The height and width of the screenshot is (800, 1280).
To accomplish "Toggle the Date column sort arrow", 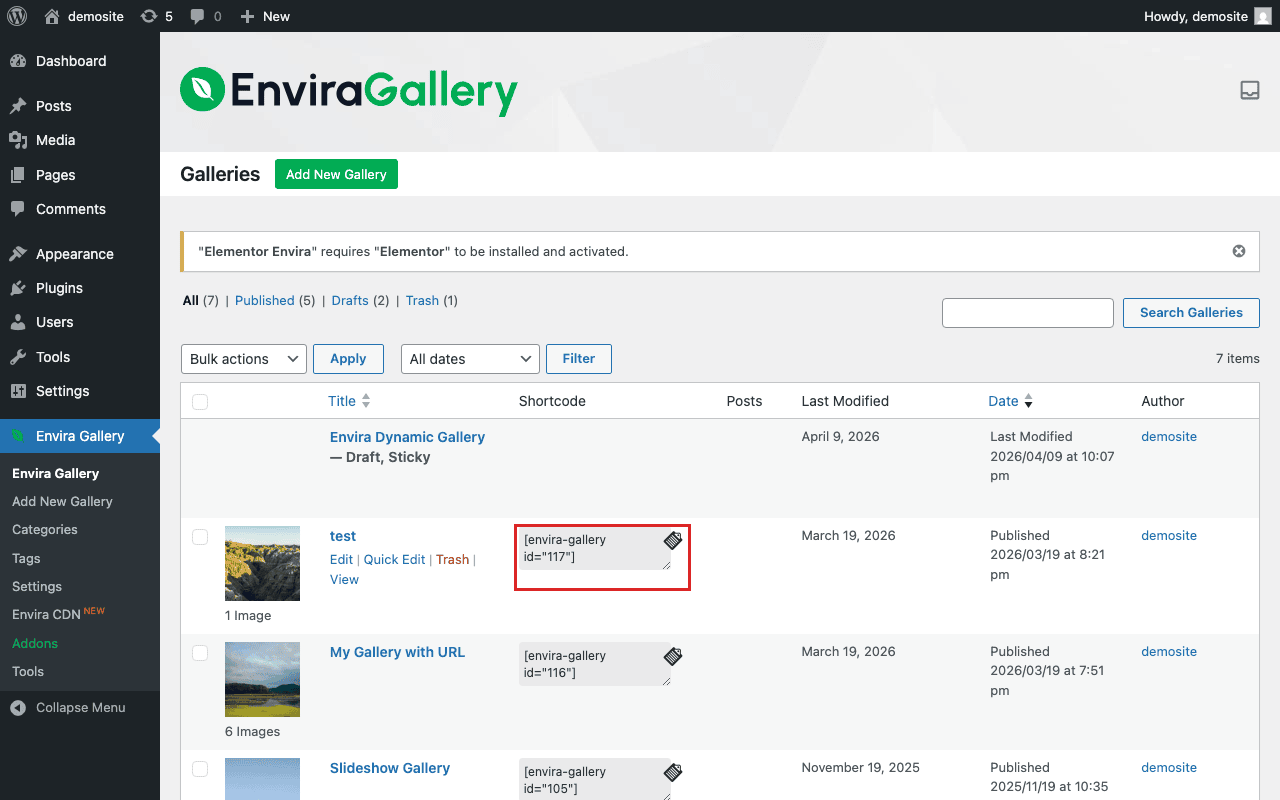I will (1028, 401).
